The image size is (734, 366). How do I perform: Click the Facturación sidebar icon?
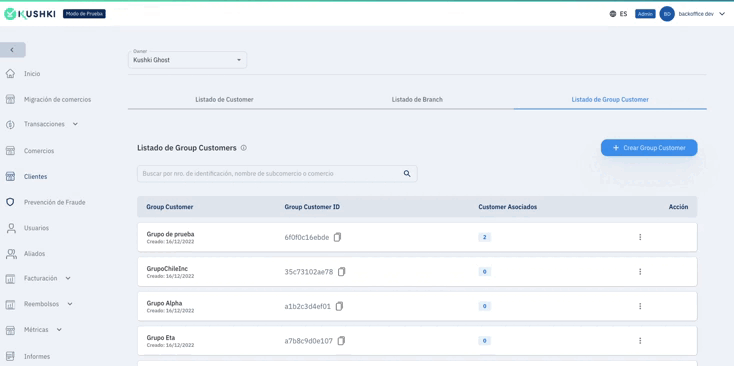pyautogui.click(x=10, y=278)
